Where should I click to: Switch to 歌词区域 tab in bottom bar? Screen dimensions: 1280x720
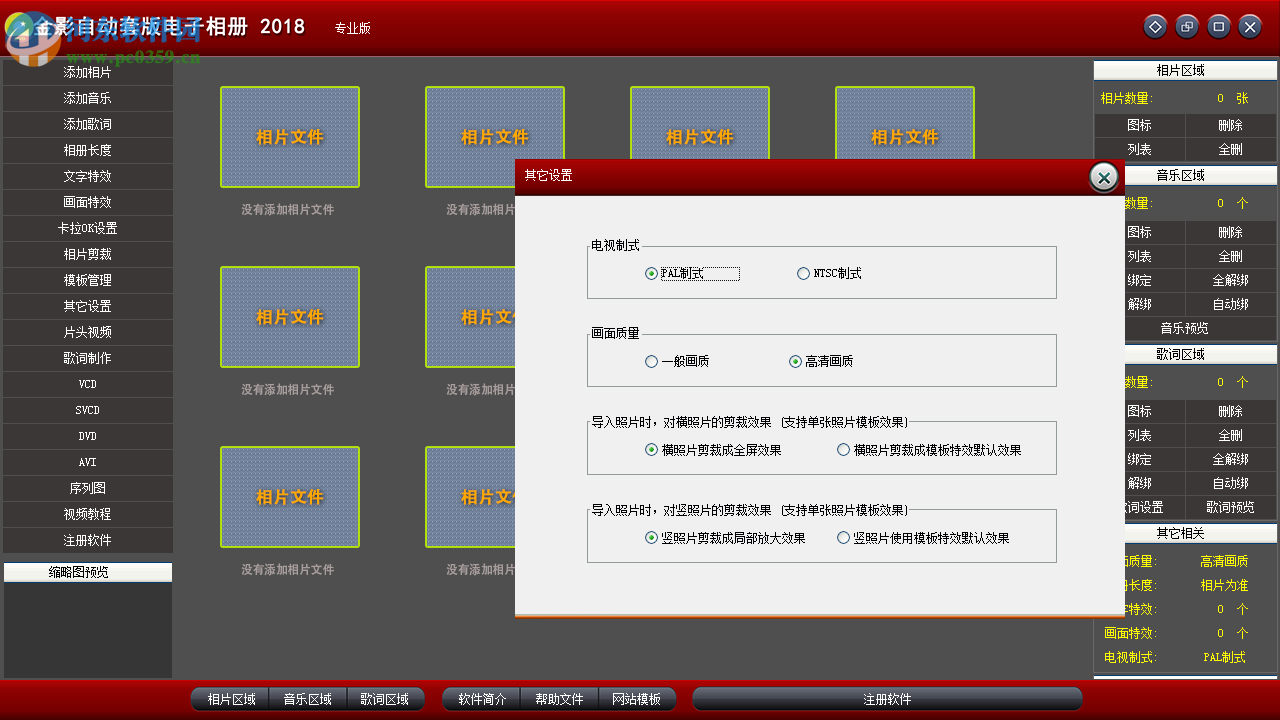(x=385, y=699)
